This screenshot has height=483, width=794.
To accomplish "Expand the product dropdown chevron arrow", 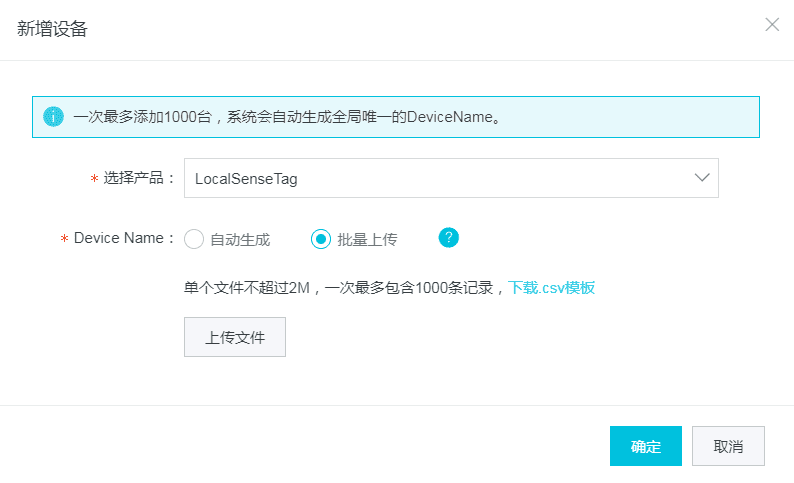I will click(x=702, y=178).
